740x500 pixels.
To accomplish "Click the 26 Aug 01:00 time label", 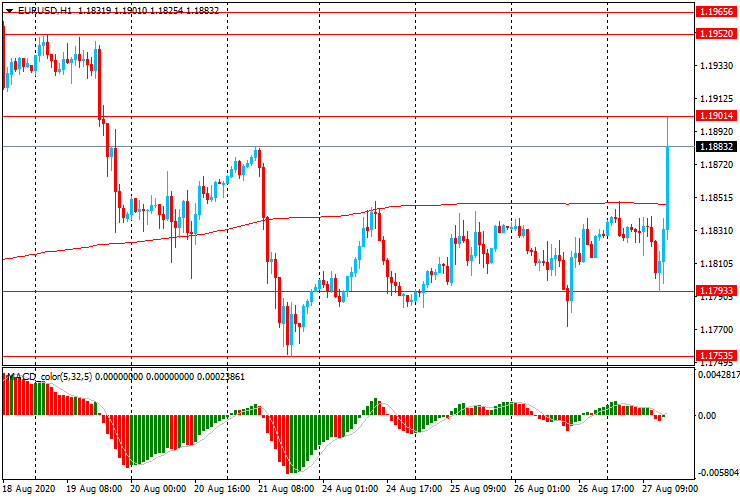I will click(x=543, y=490).
